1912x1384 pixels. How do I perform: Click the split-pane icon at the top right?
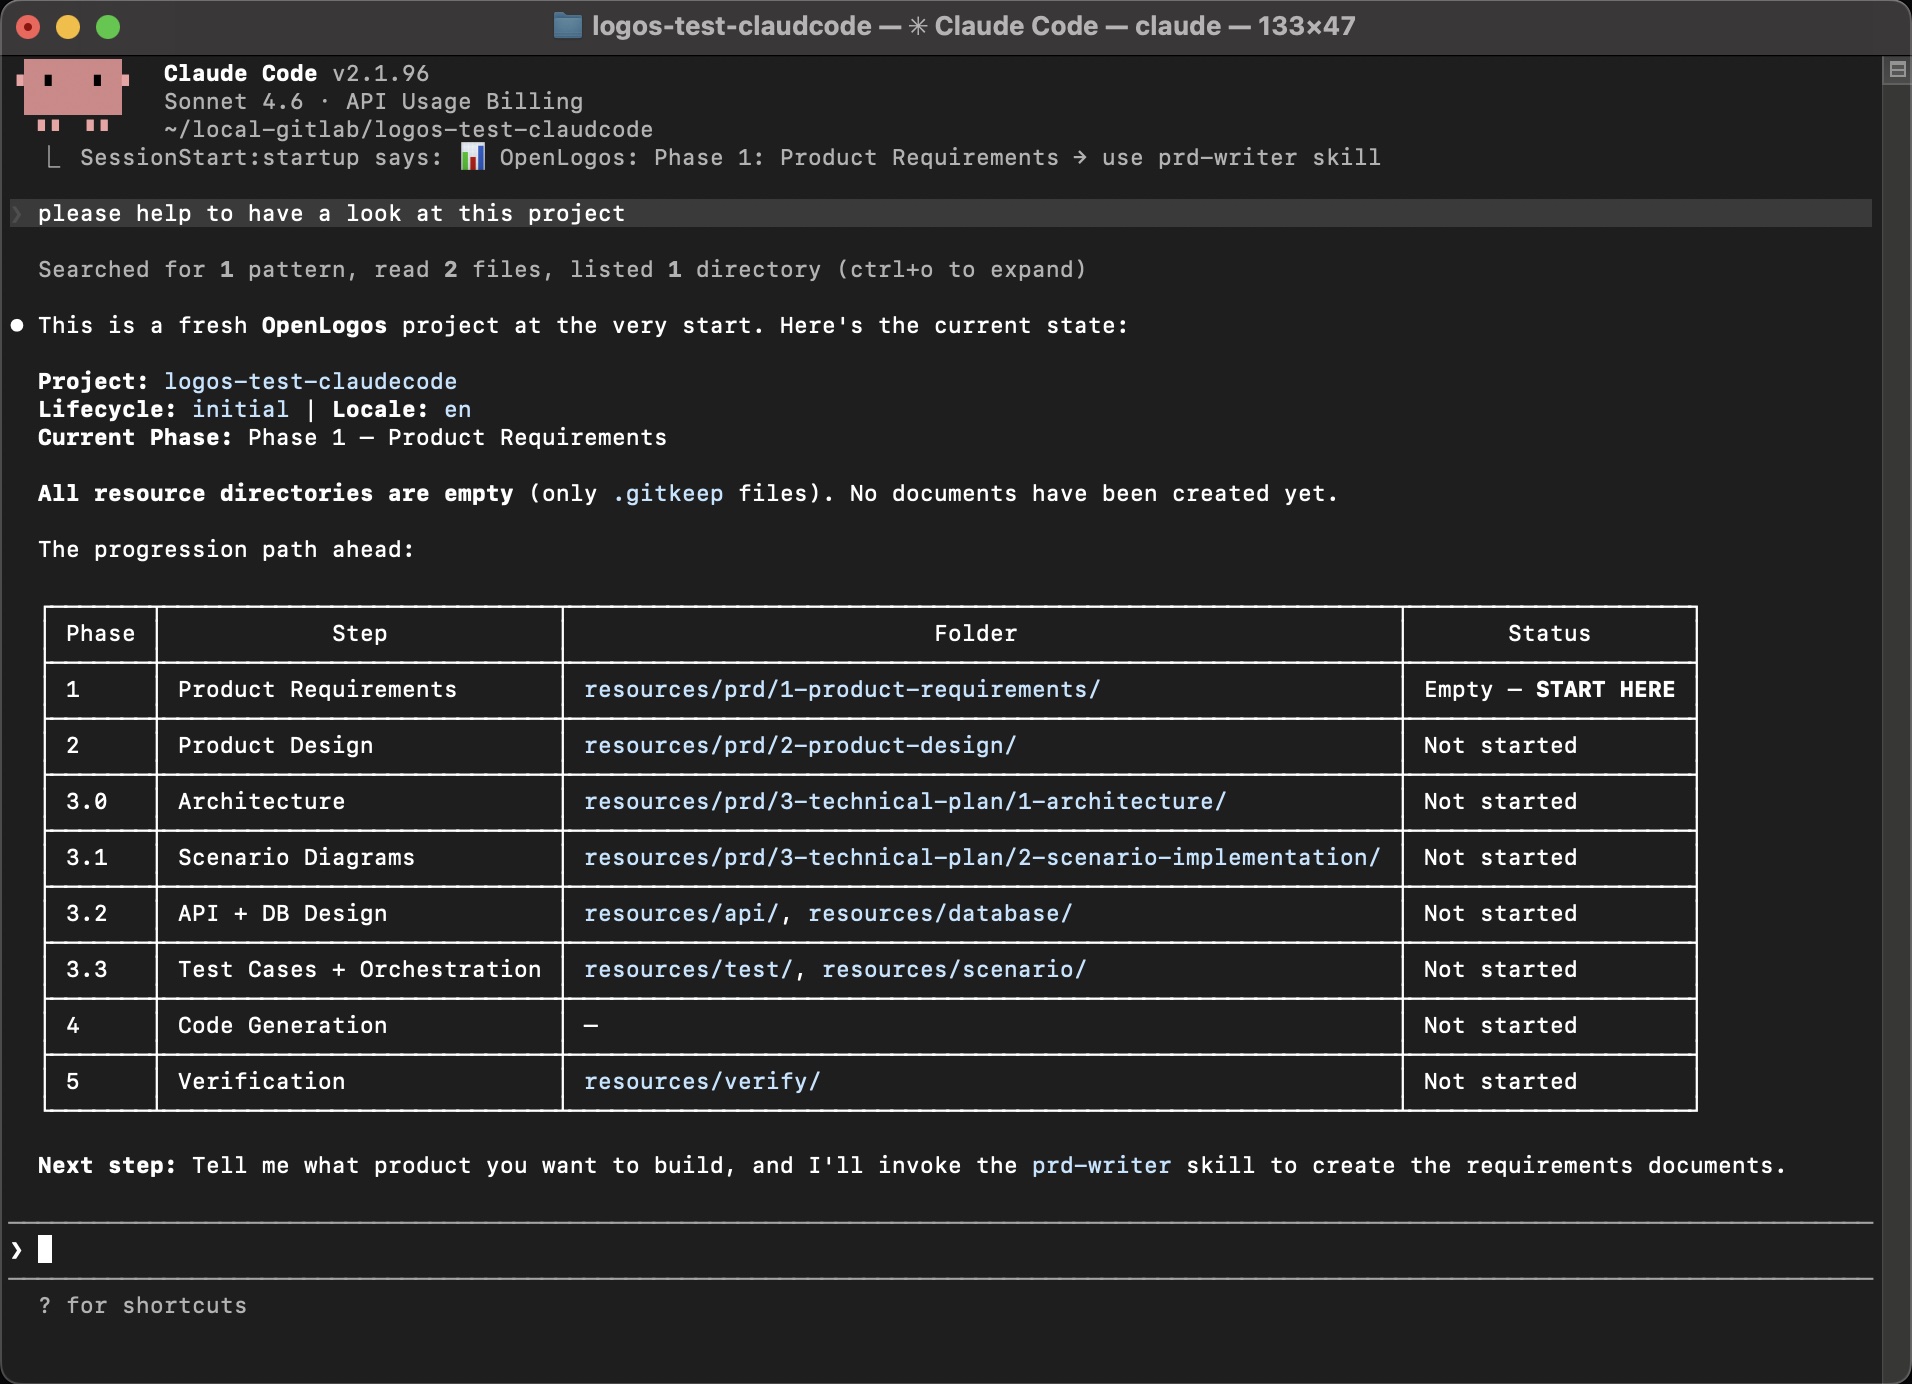[x=1898, y=69]
